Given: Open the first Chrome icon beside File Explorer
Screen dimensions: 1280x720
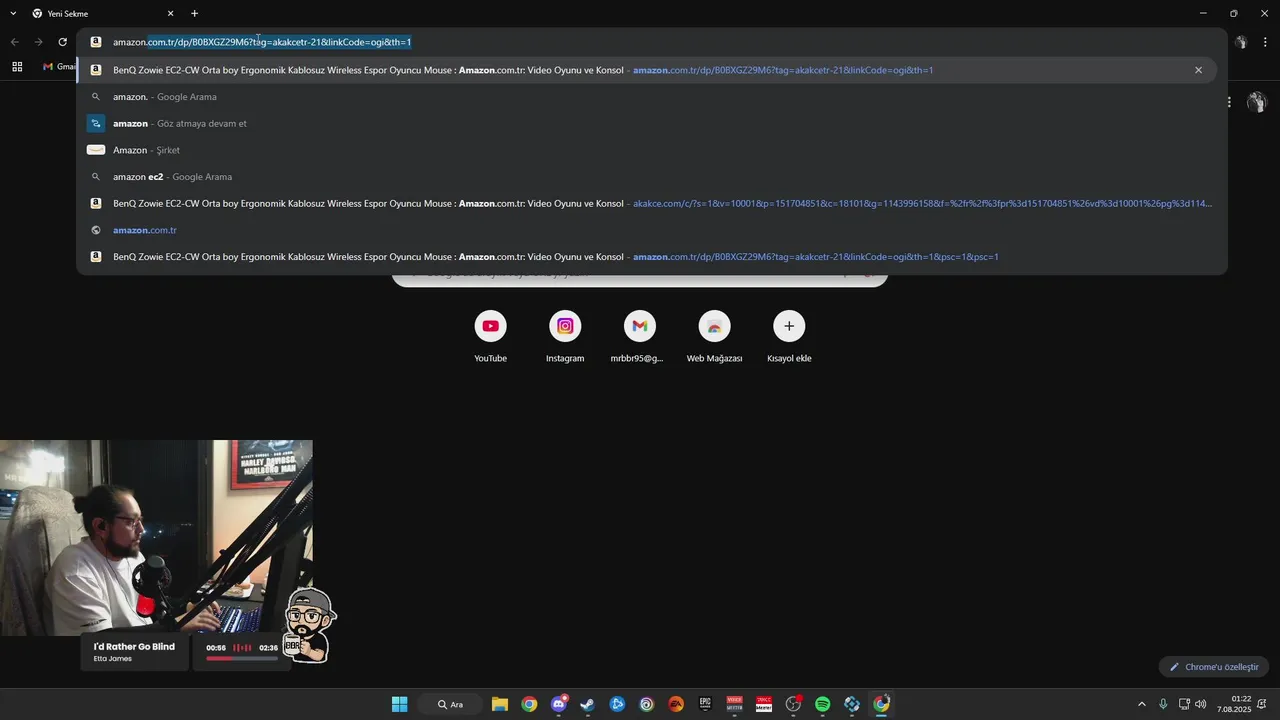Looking at the screenshot, I should 529,704.
